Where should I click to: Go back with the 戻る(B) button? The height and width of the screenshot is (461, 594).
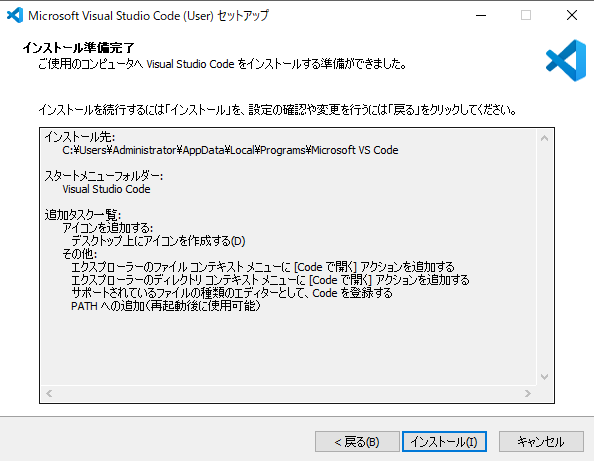click(x=357, y=442)
